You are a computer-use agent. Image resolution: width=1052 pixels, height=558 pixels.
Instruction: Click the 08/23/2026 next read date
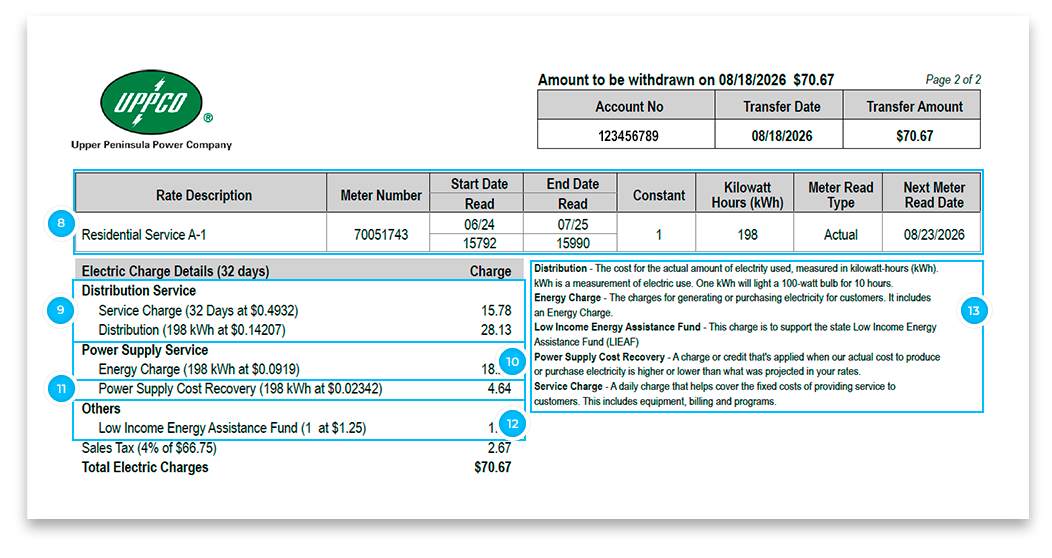934,235
